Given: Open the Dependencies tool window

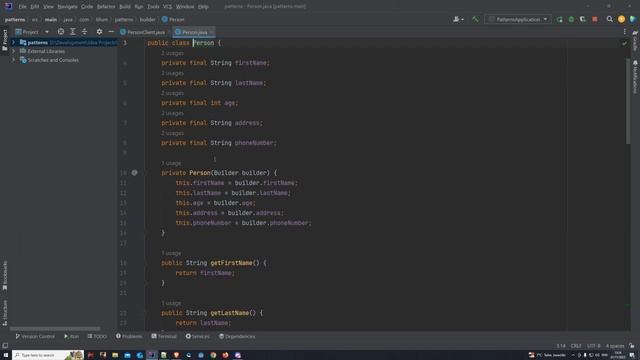Looking at the screenshot, I should [x=237, y=336].
